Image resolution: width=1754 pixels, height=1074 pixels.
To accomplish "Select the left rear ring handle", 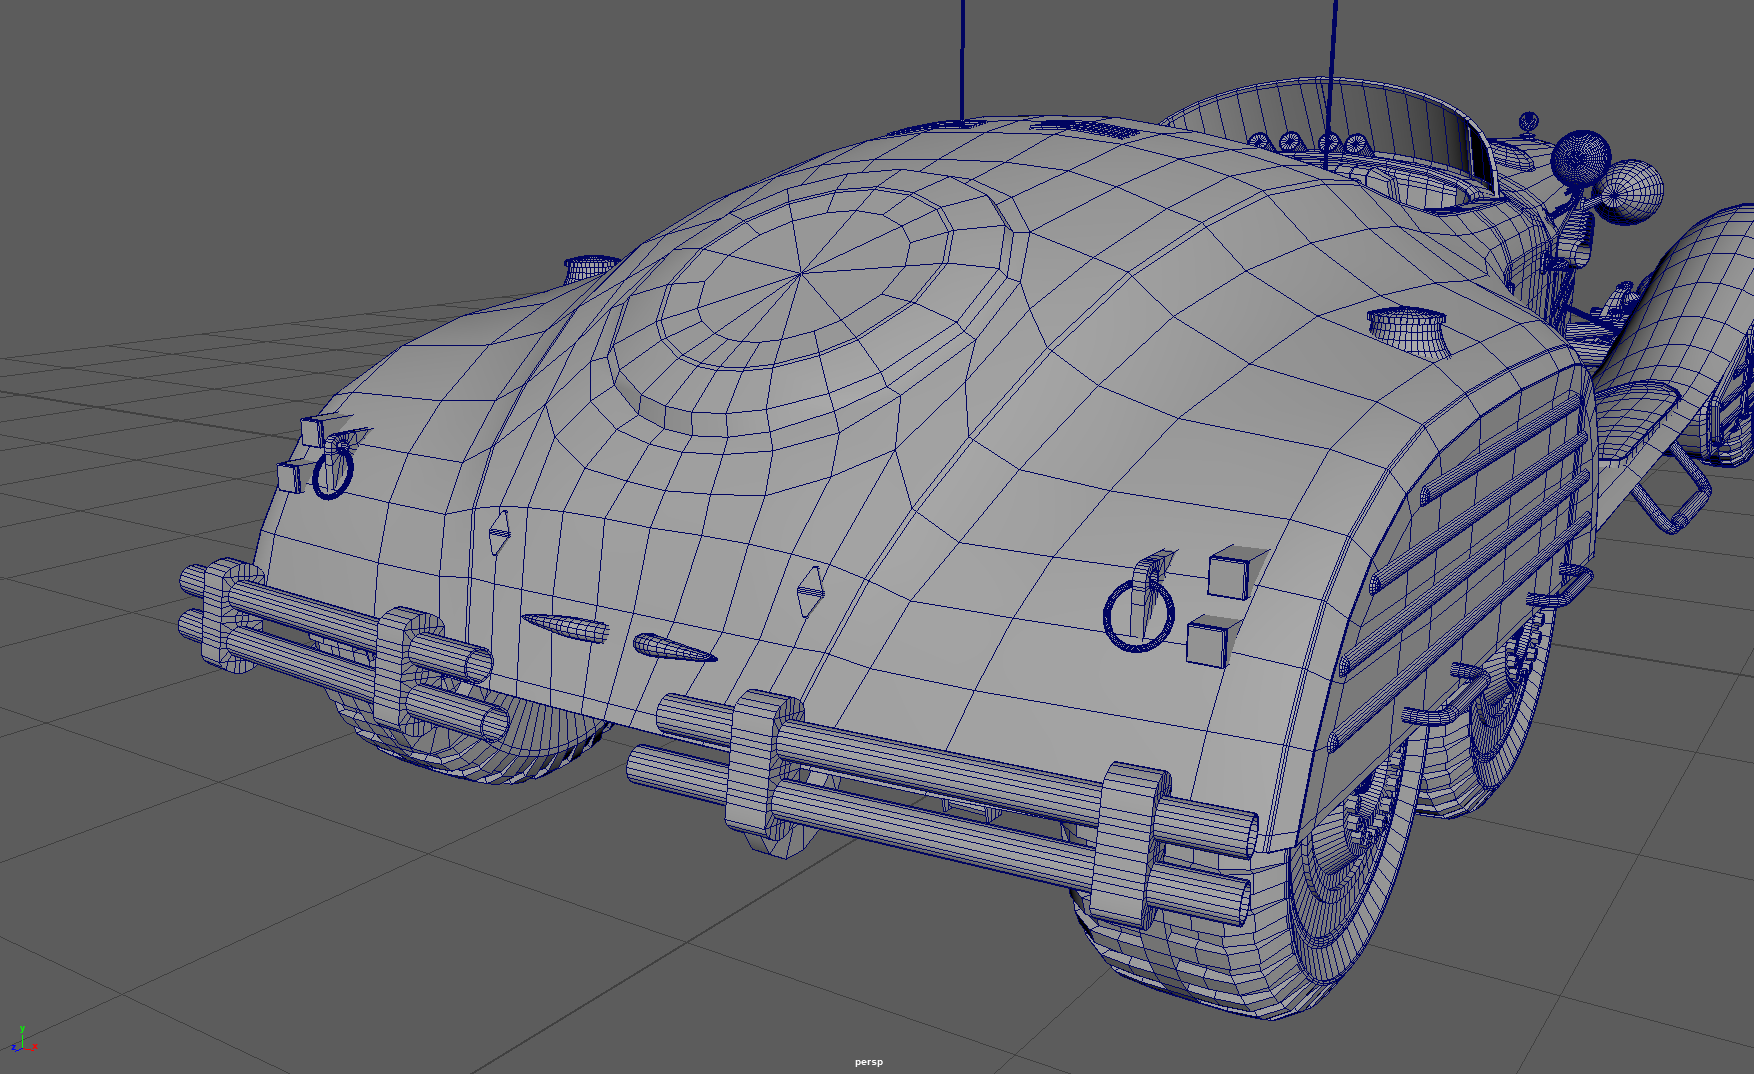I will (x=333, y=472).
